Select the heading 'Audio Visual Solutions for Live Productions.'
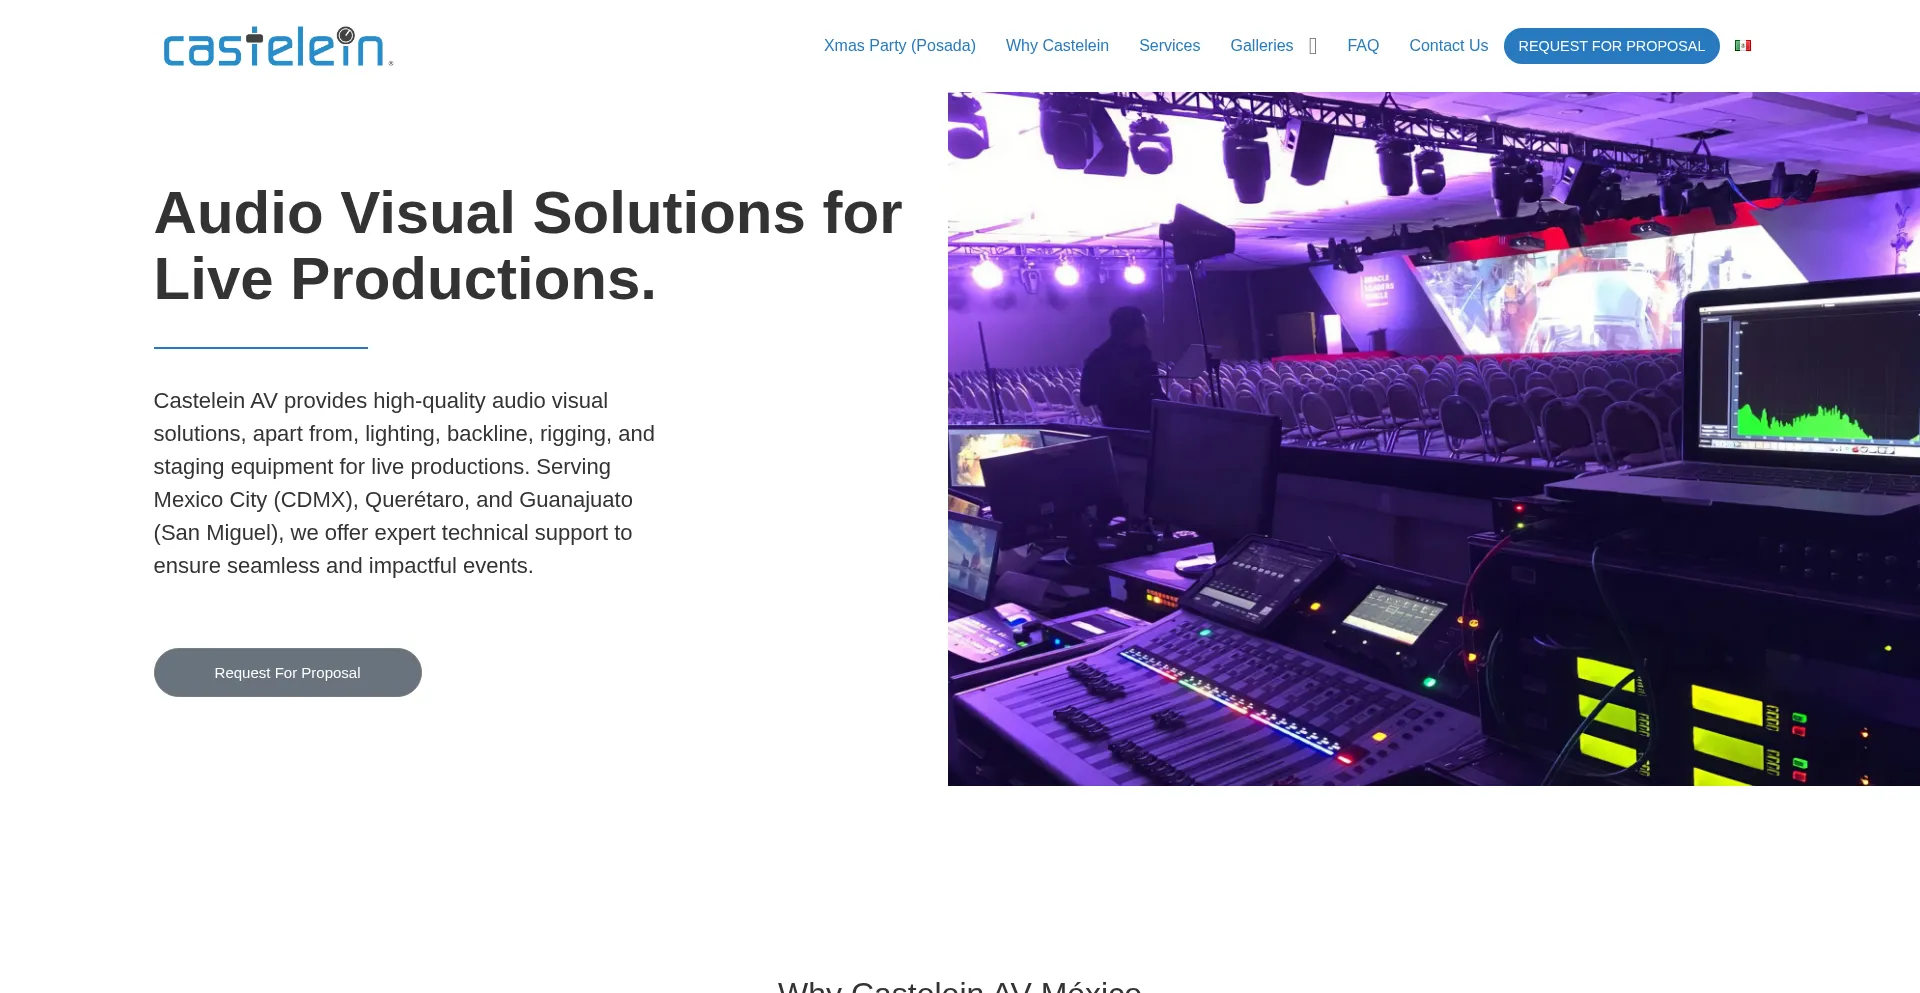1920x993 pixels. (x=528, y=246)
